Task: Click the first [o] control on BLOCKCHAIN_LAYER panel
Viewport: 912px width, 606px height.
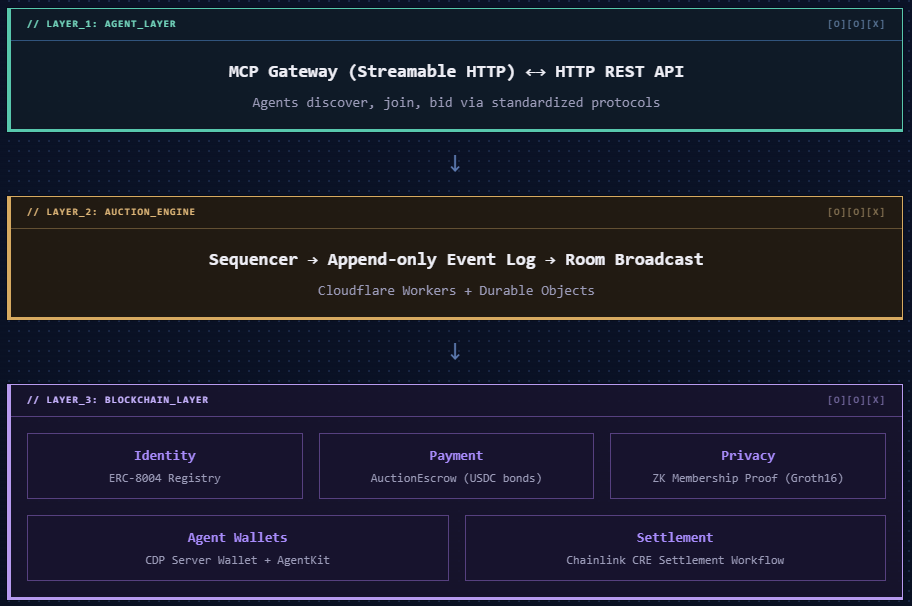Action: point(836,400)
